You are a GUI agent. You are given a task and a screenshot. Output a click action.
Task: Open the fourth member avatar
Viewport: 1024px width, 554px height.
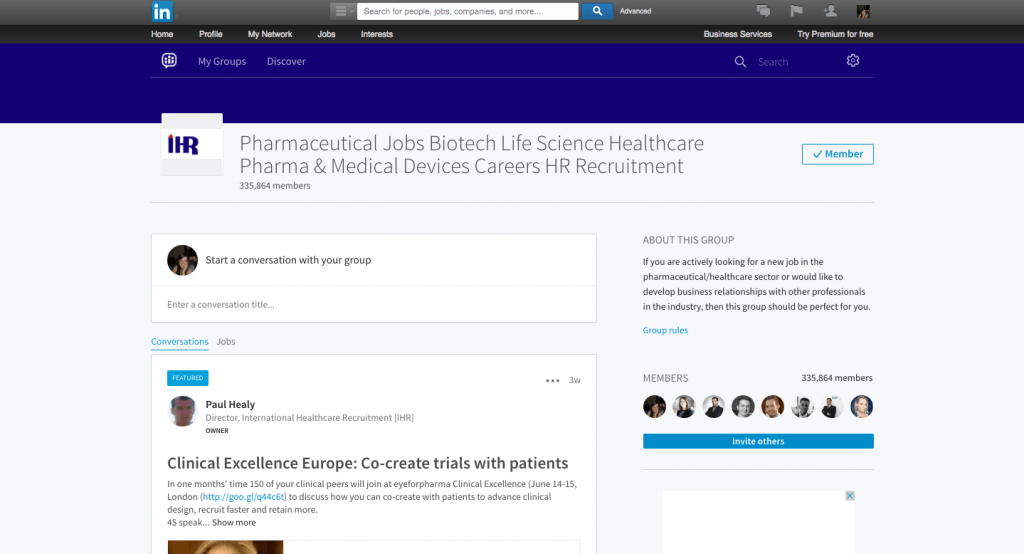click(743, 406)
